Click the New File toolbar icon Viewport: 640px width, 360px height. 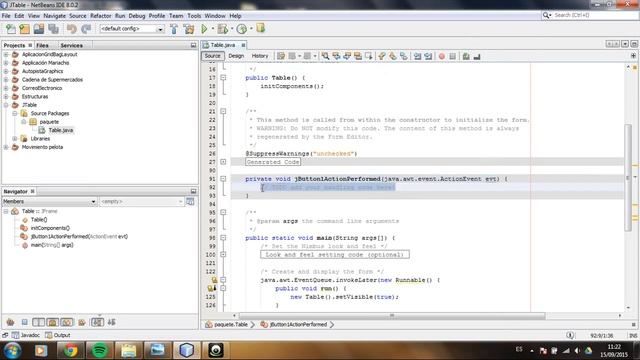11,29
